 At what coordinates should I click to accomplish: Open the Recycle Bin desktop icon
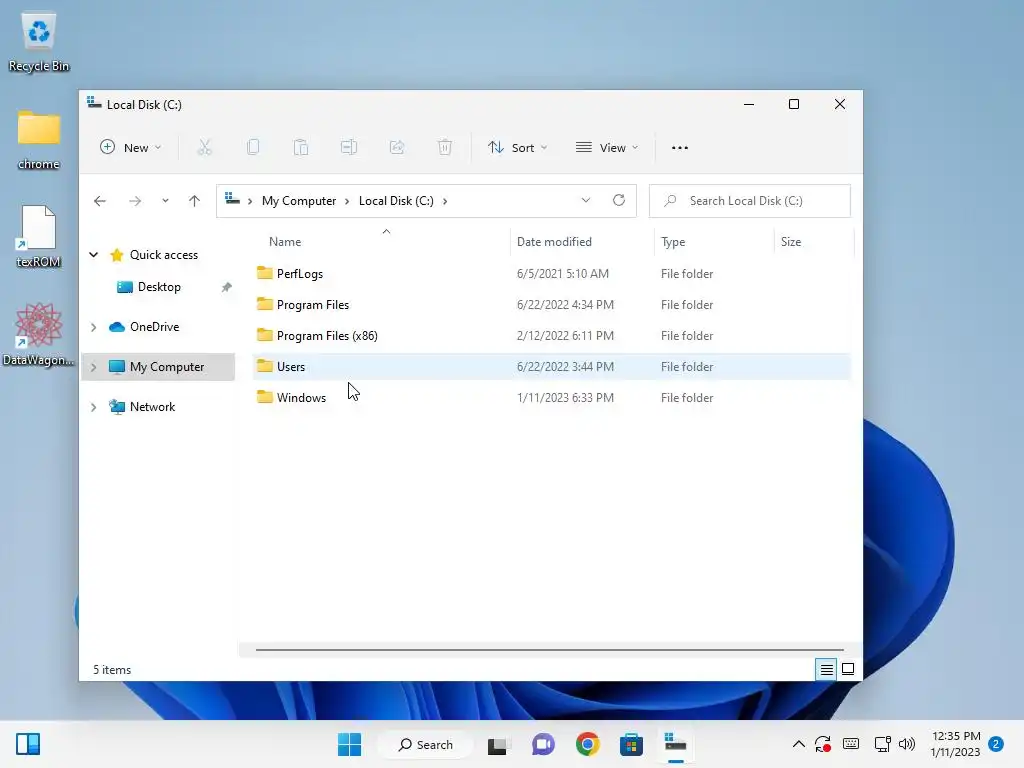[39, 43]
